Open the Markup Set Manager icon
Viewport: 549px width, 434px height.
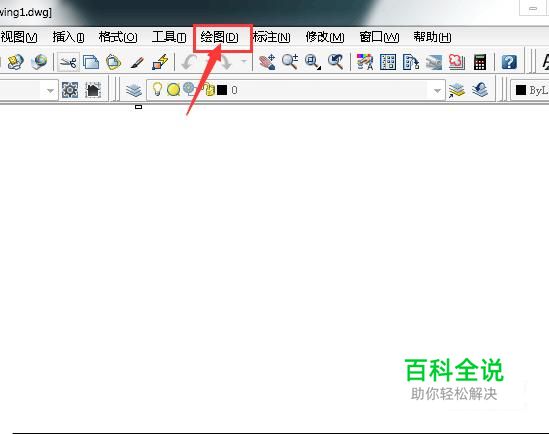pos(457,62)
